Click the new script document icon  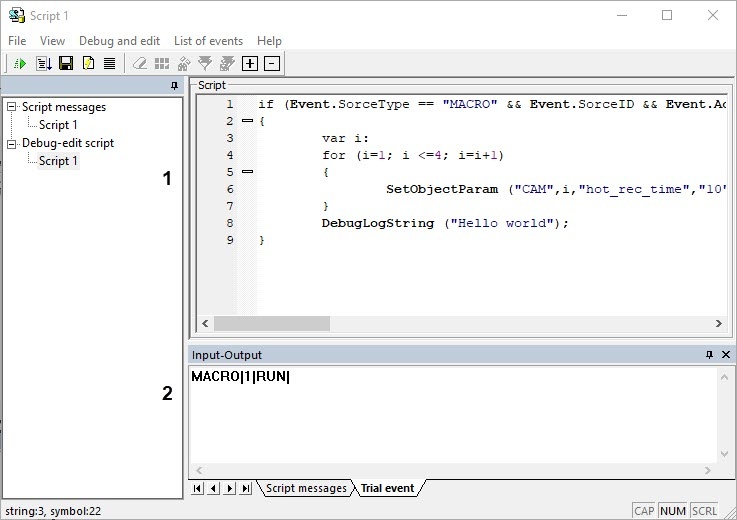click(x=88, y=64)
